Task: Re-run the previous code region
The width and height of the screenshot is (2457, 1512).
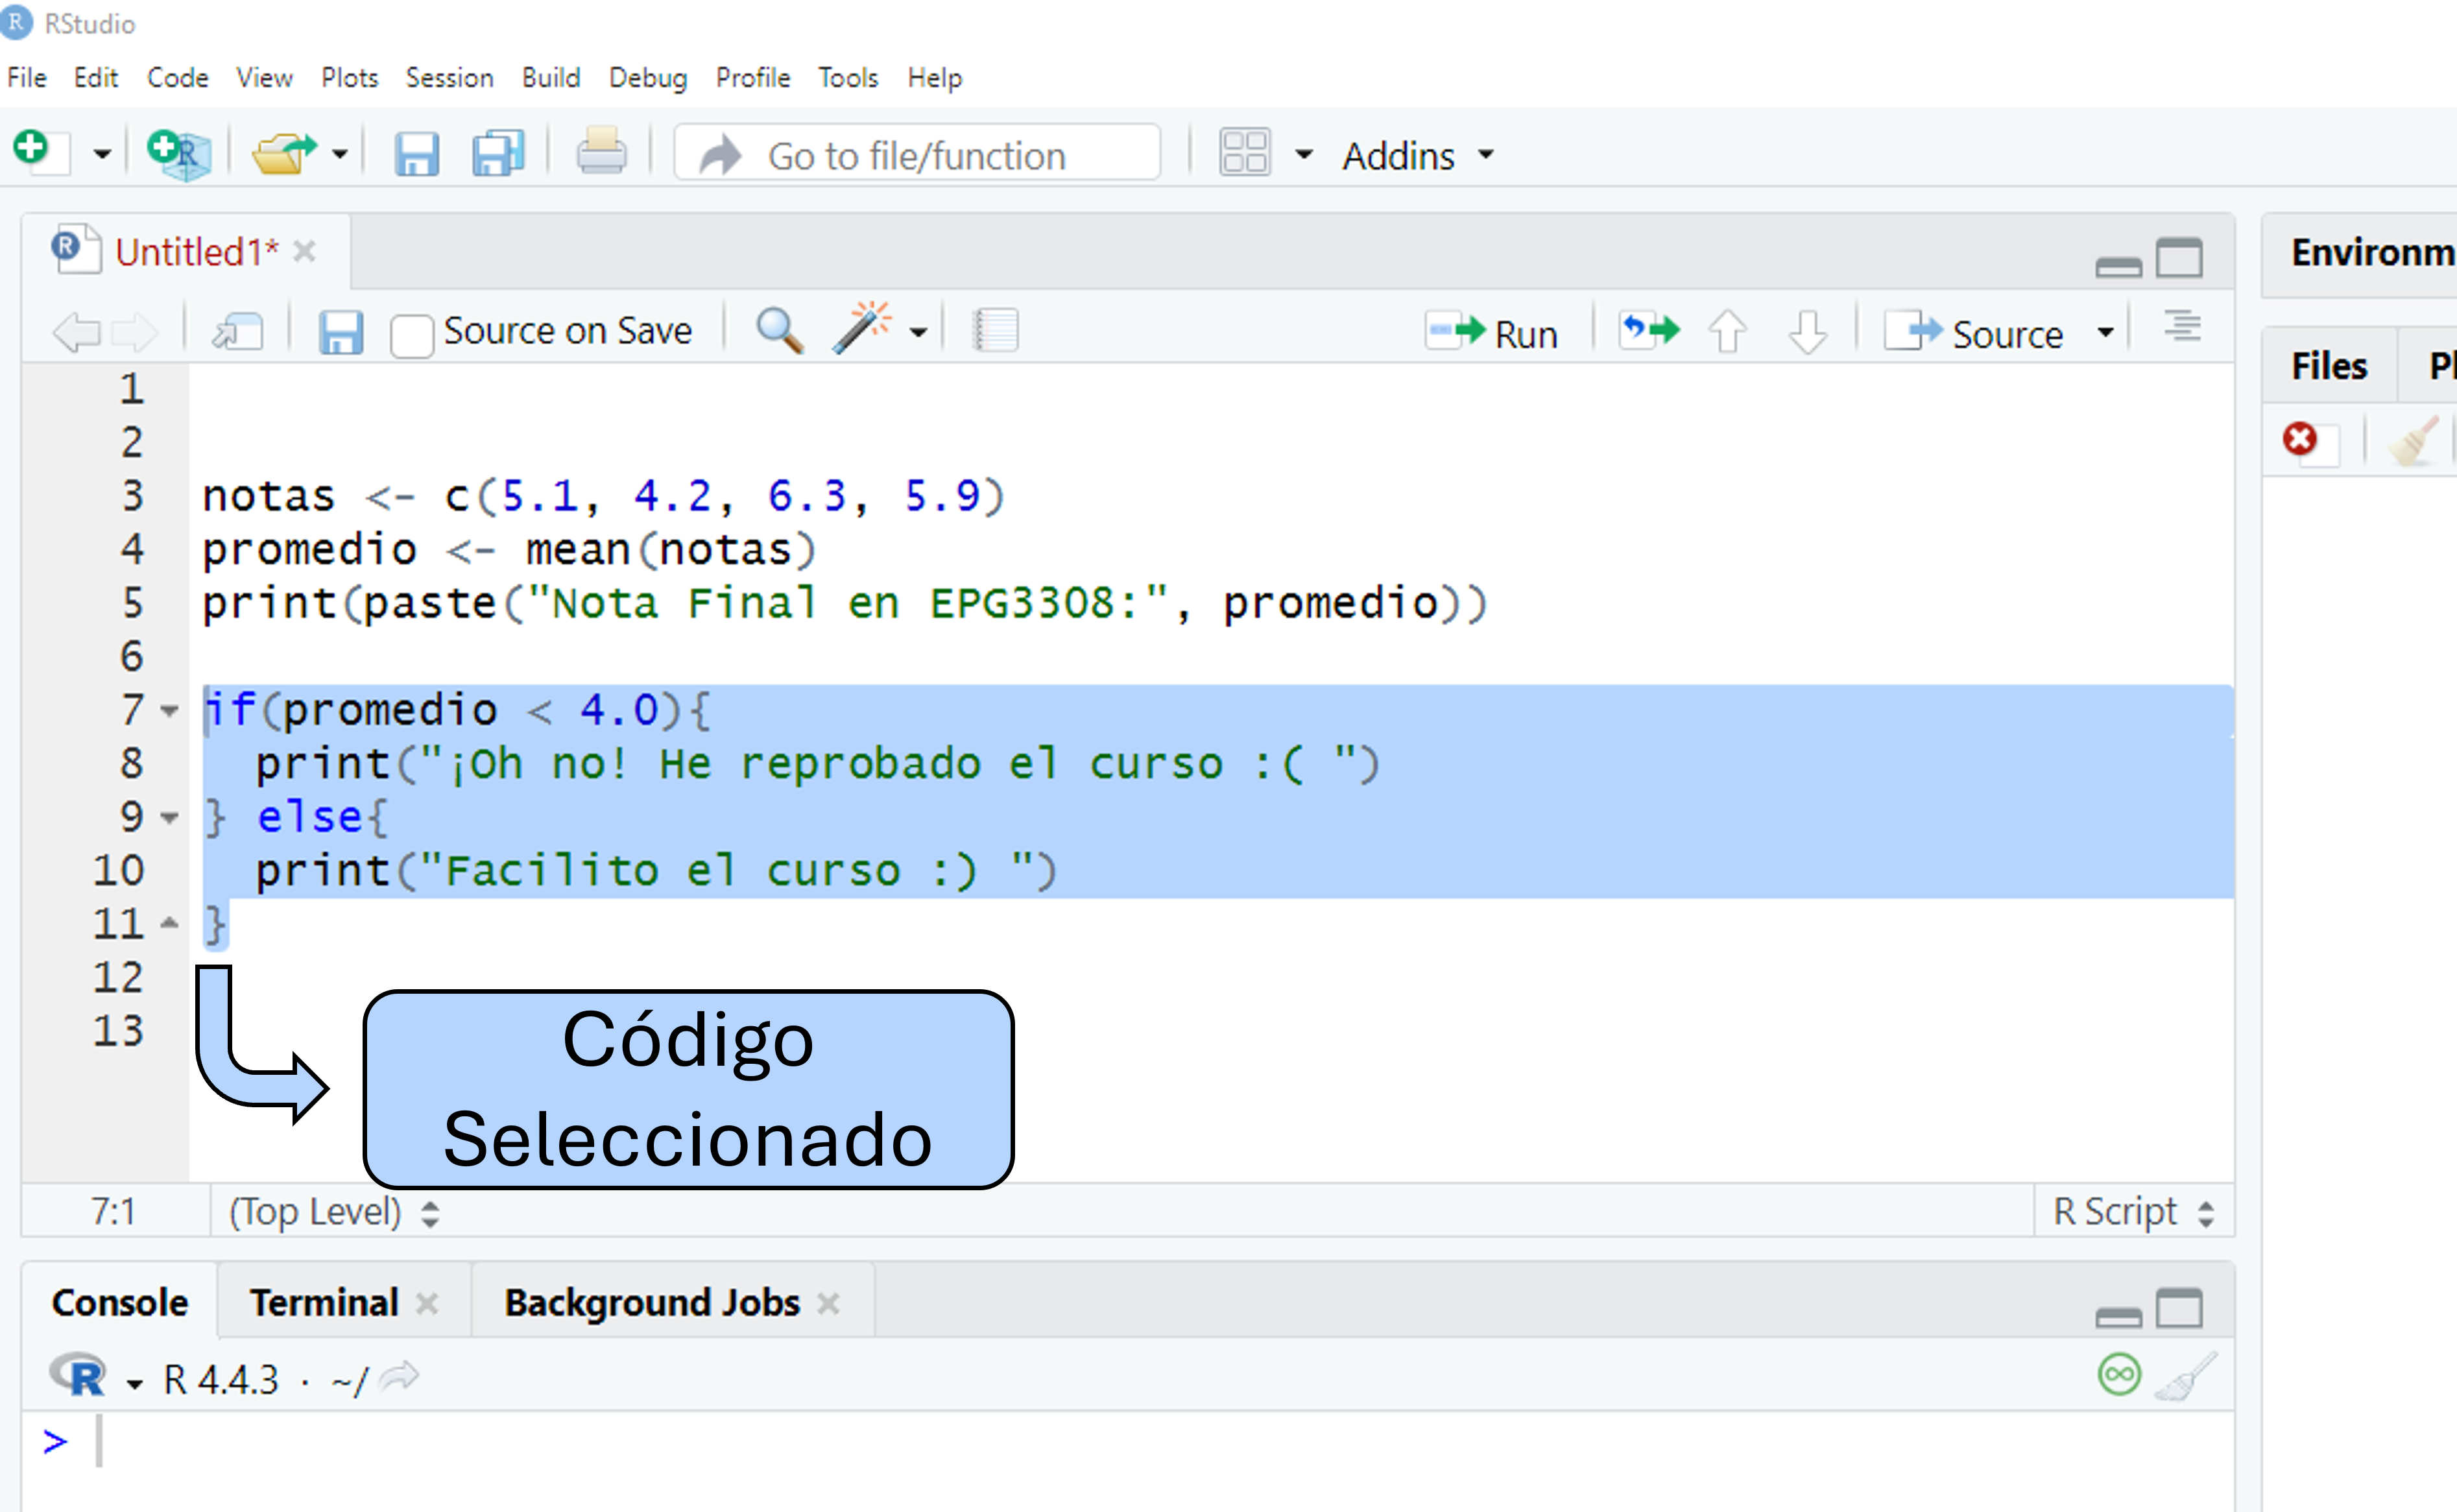Action: (1649, 331)
